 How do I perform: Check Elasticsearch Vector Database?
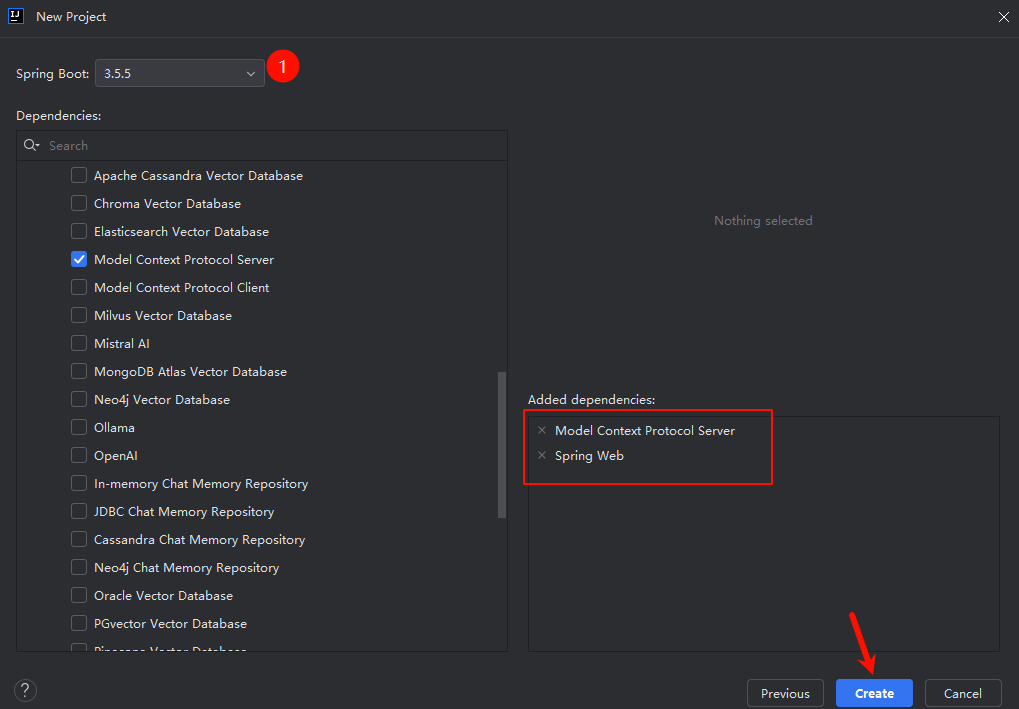point(79,231)
